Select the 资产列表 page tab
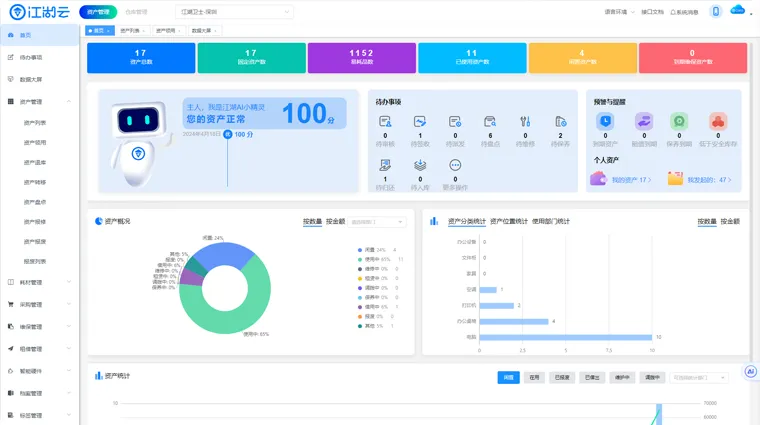This screenshot has height=425, width=760. click(131, 31)
